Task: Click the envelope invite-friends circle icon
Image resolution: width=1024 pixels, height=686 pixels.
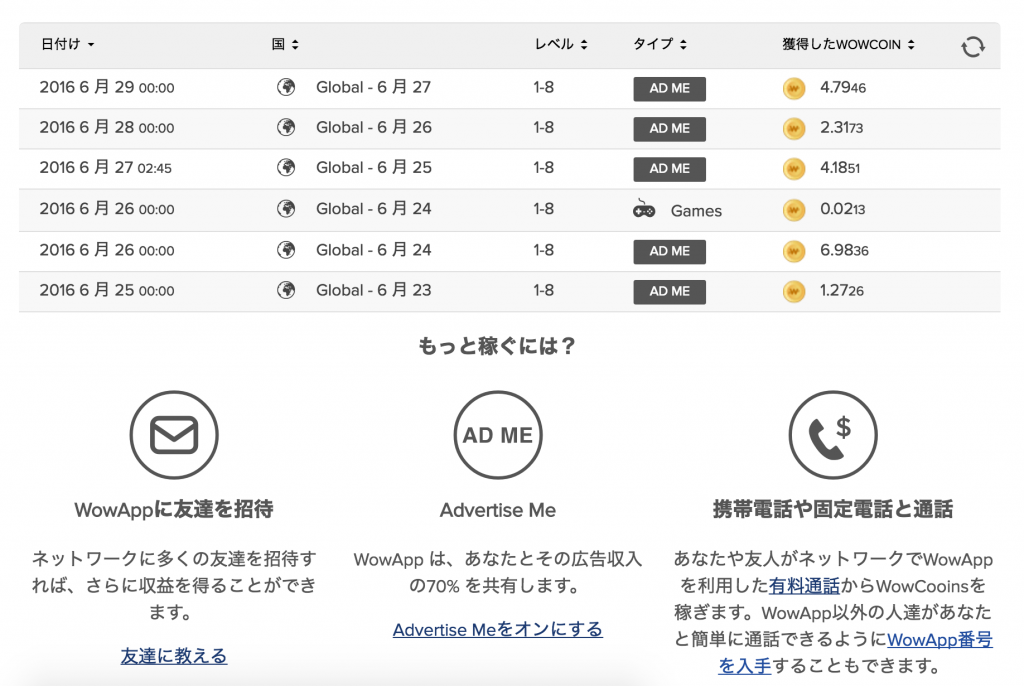Action: point(174,435)
